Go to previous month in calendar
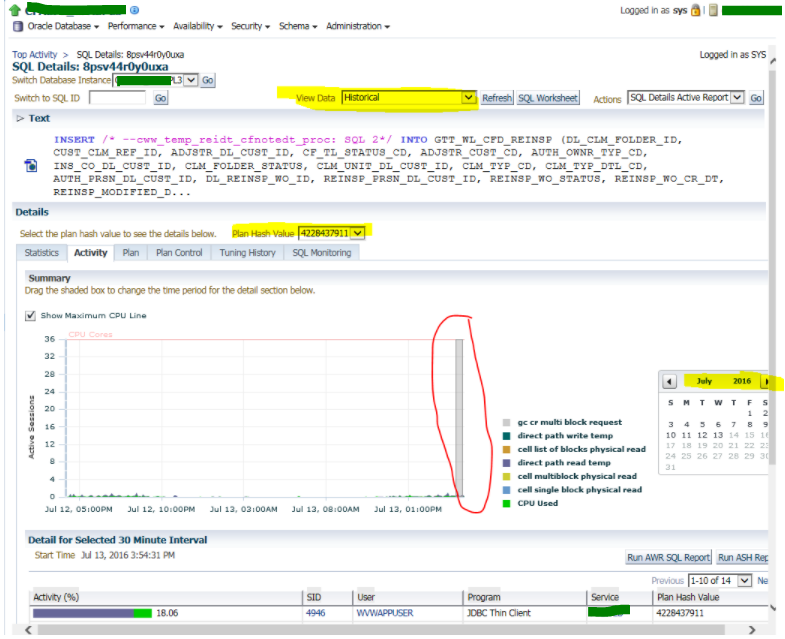785x639 pixels. click(x=669, y=382)
